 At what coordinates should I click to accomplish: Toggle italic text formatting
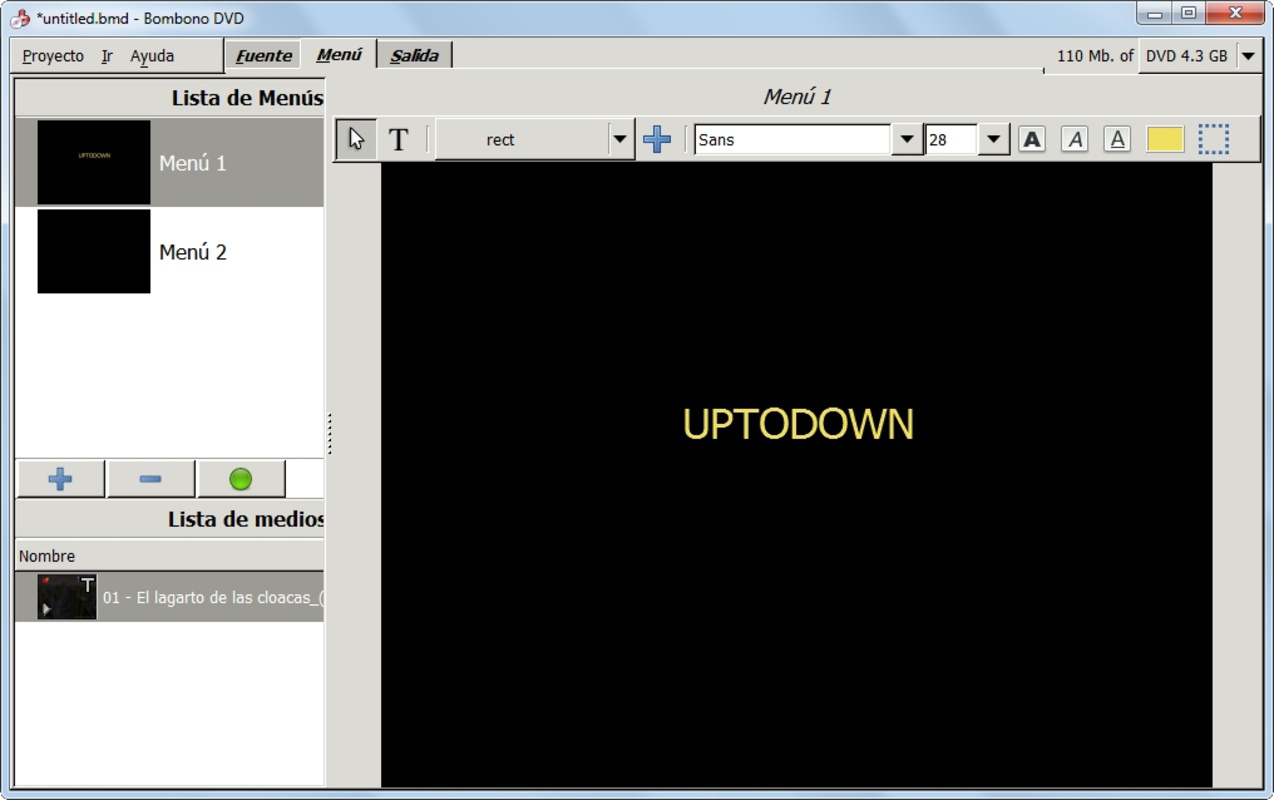click(1075, 139)
